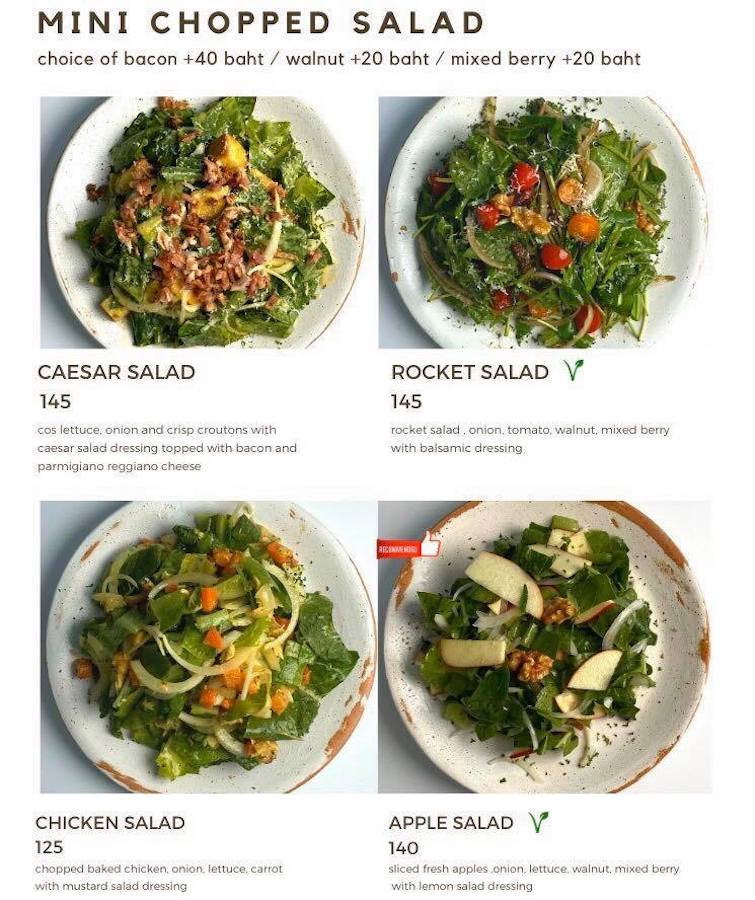This screenshot has height=900, width=755.
Task: Select the Chicken Salad title
Action: click(110, 823)
